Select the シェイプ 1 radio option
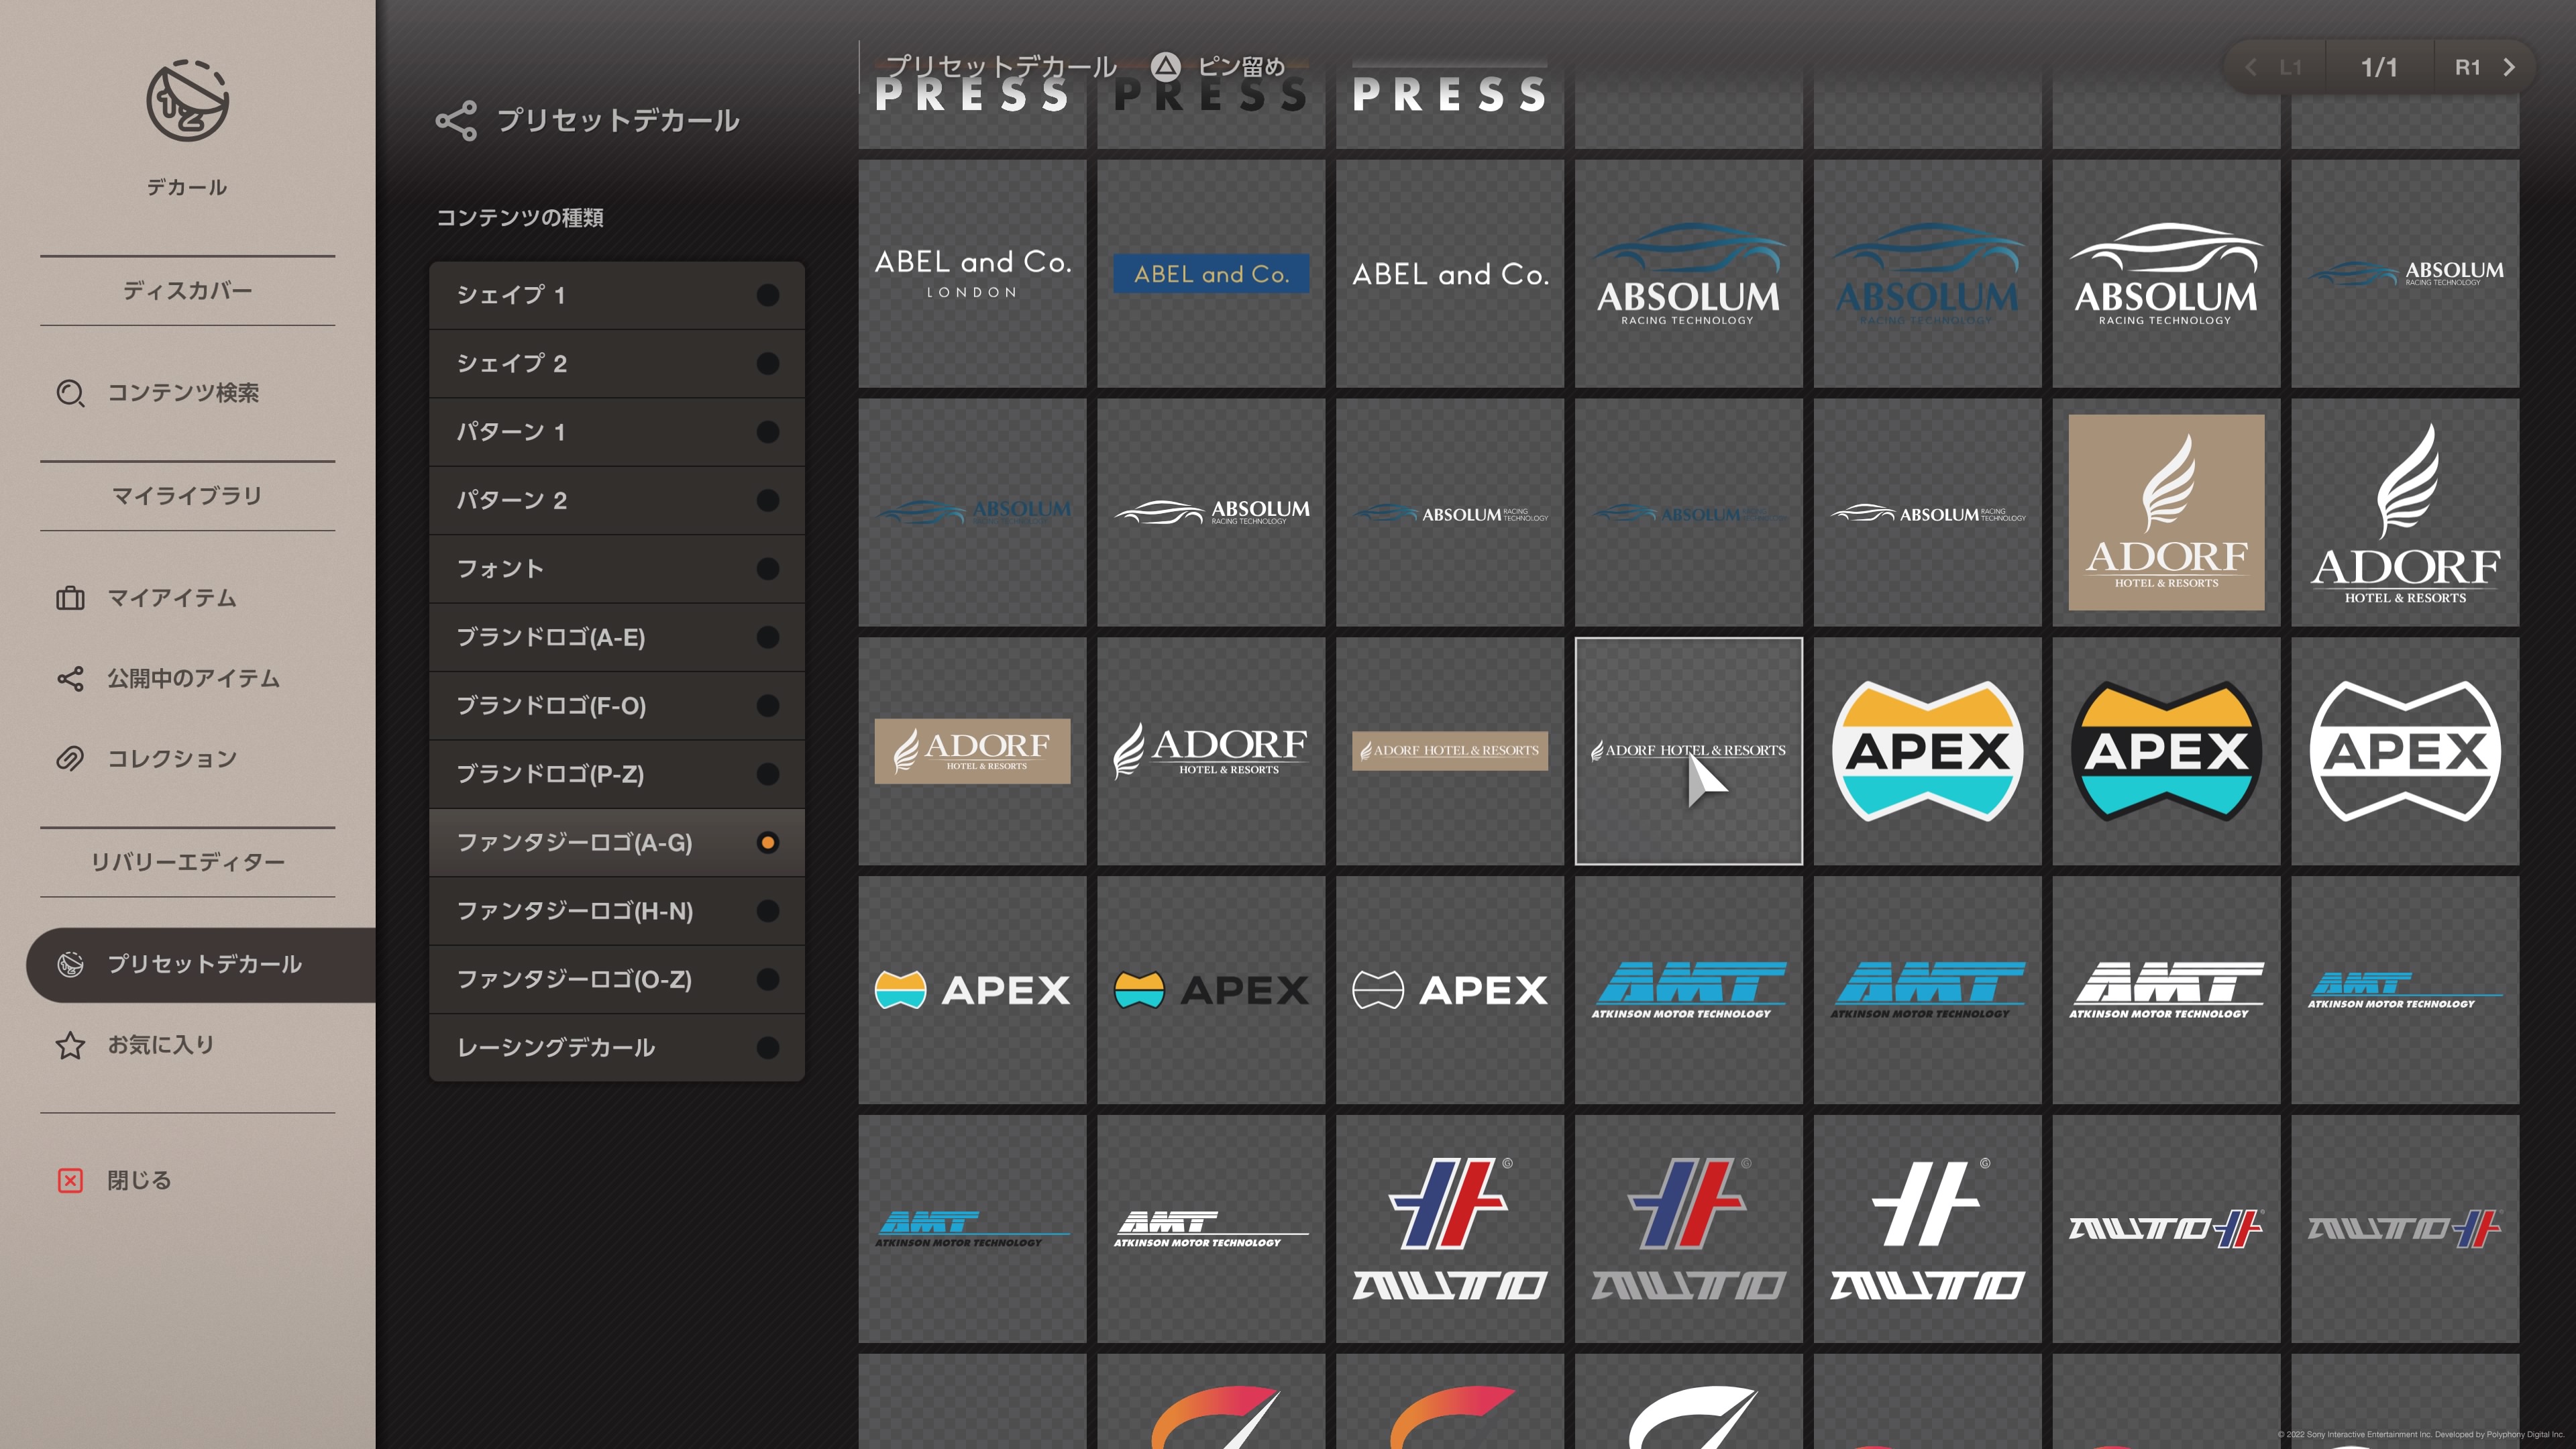 tap(767, 295)
